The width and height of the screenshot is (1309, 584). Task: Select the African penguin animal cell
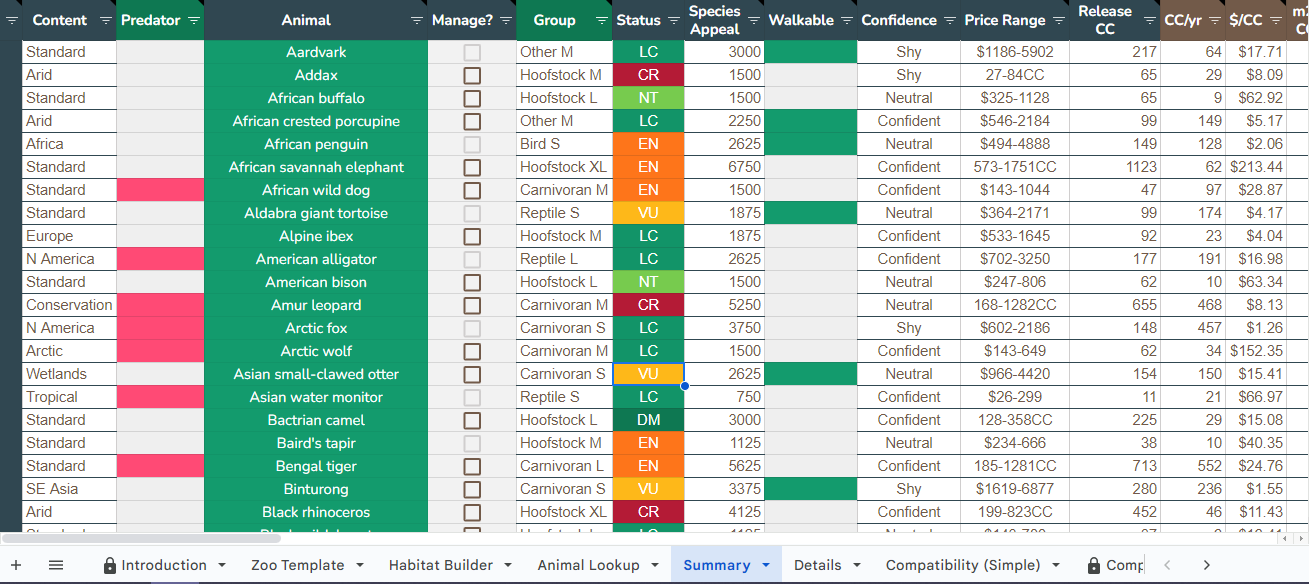pos(316,144)
